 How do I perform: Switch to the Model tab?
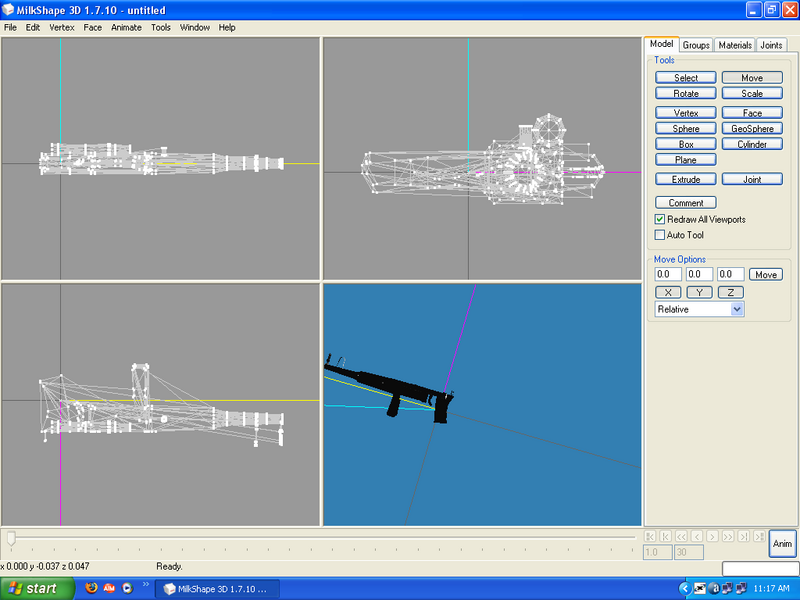click(661, 44)
